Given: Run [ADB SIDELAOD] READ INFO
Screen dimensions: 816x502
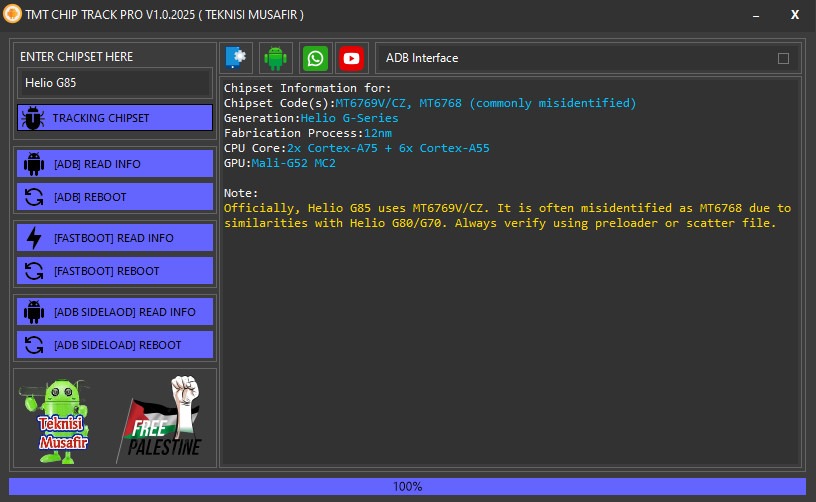Looking at the screenshot, I should point(115,312).
